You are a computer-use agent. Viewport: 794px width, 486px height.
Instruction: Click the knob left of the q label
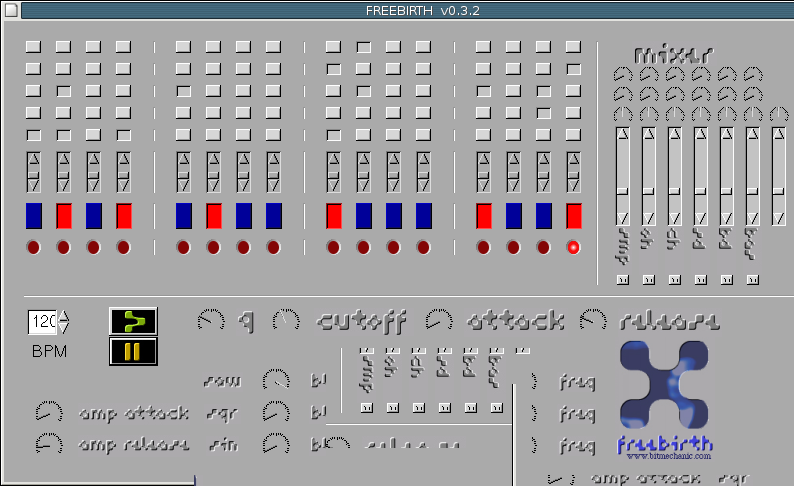[211, 321]
